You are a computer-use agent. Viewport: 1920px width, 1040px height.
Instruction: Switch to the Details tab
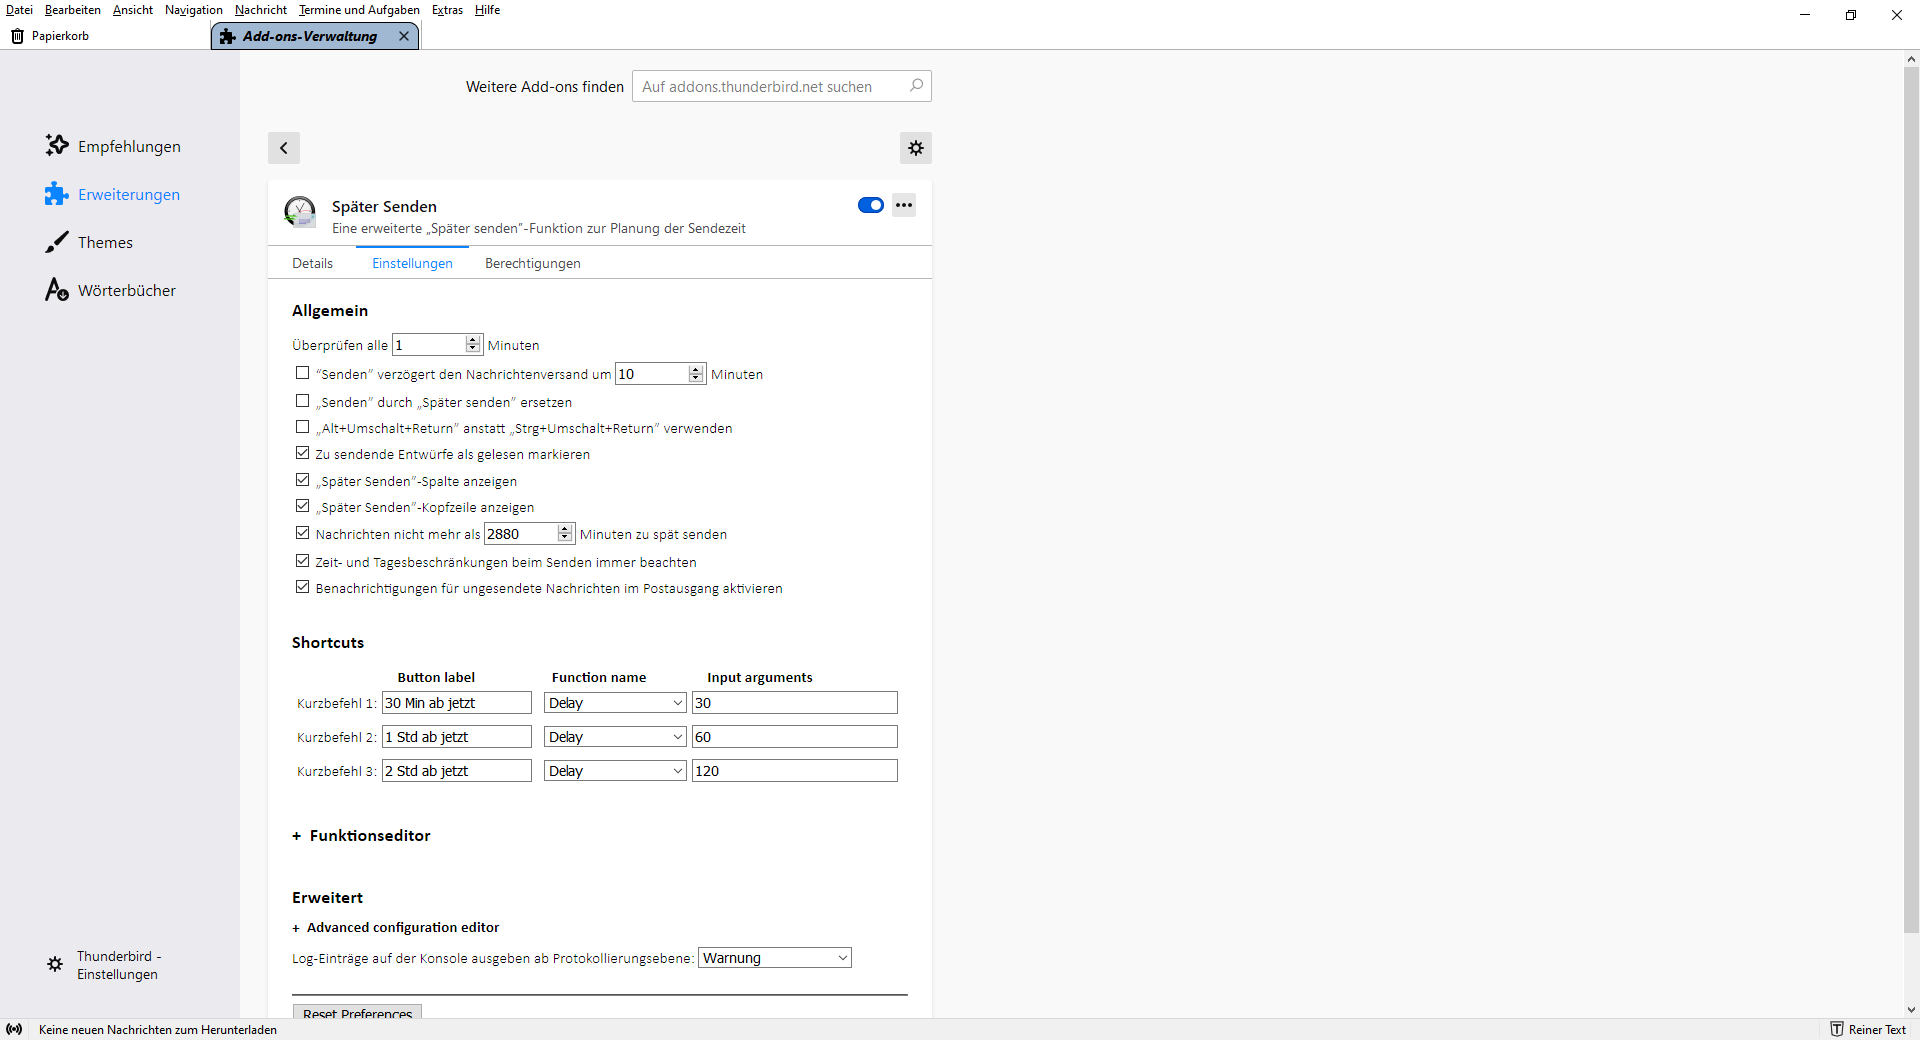313,263
